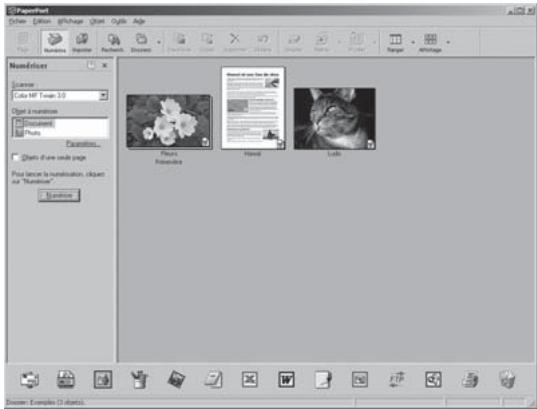Viewport: 537px width, 409px height.
Task: Click the Numériser toolbar icon
Action: 55,42
